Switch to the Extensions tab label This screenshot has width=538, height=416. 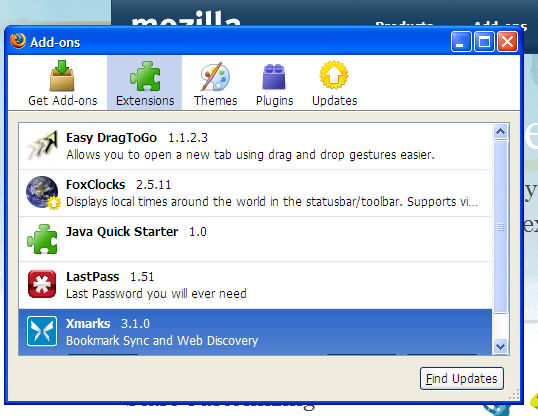click(145, 101)
